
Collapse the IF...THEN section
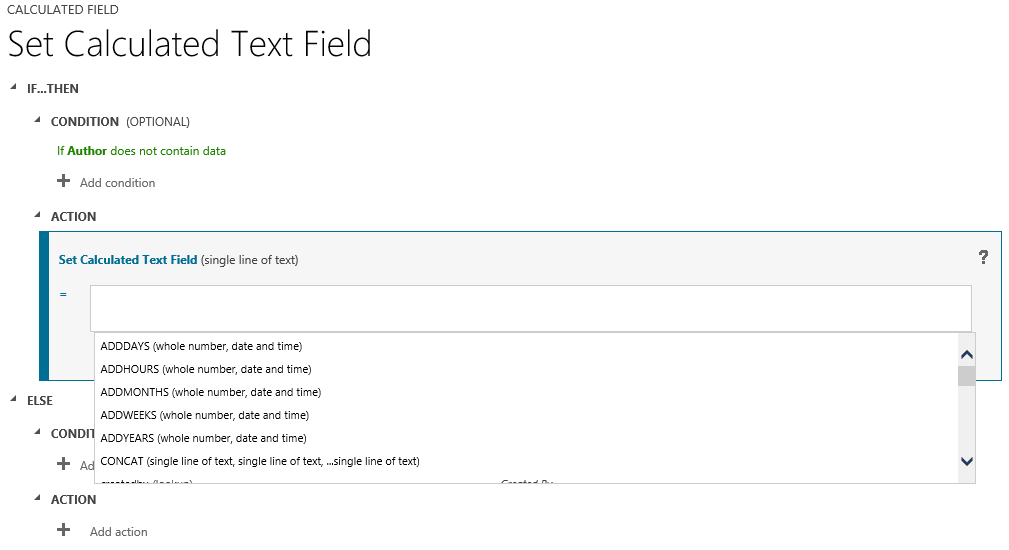[x=14, y=89]
